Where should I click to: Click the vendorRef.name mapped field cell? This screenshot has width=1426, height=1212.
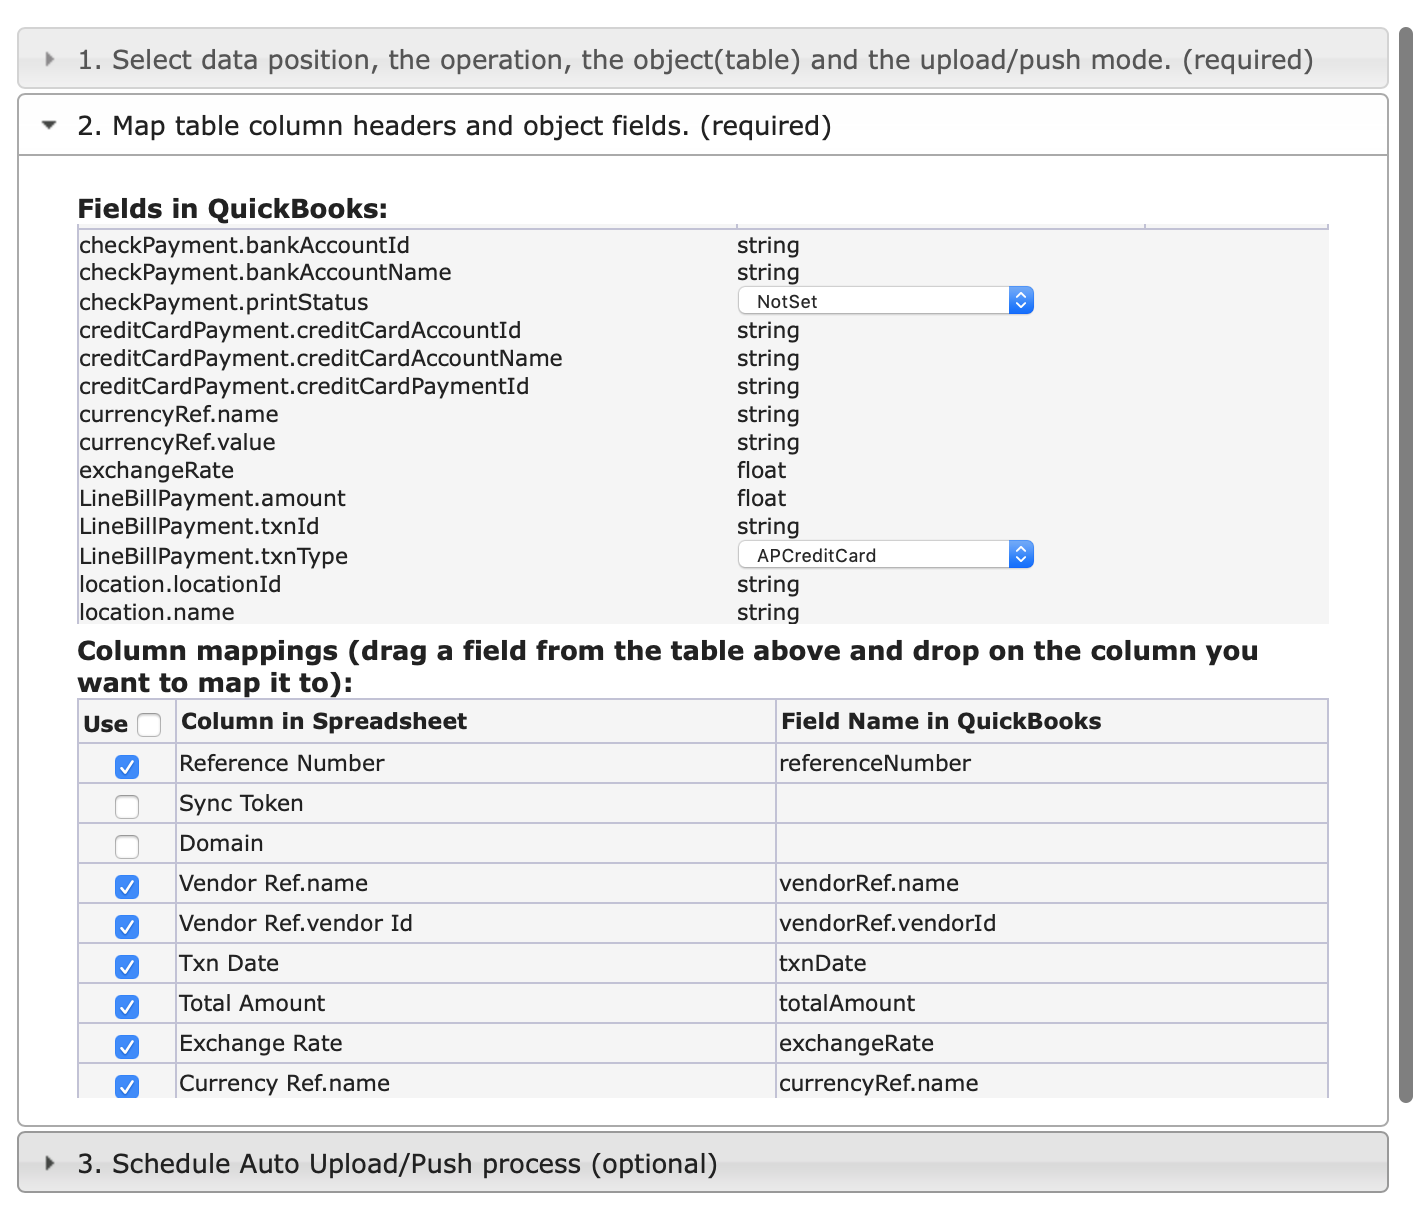(1052, 883)
